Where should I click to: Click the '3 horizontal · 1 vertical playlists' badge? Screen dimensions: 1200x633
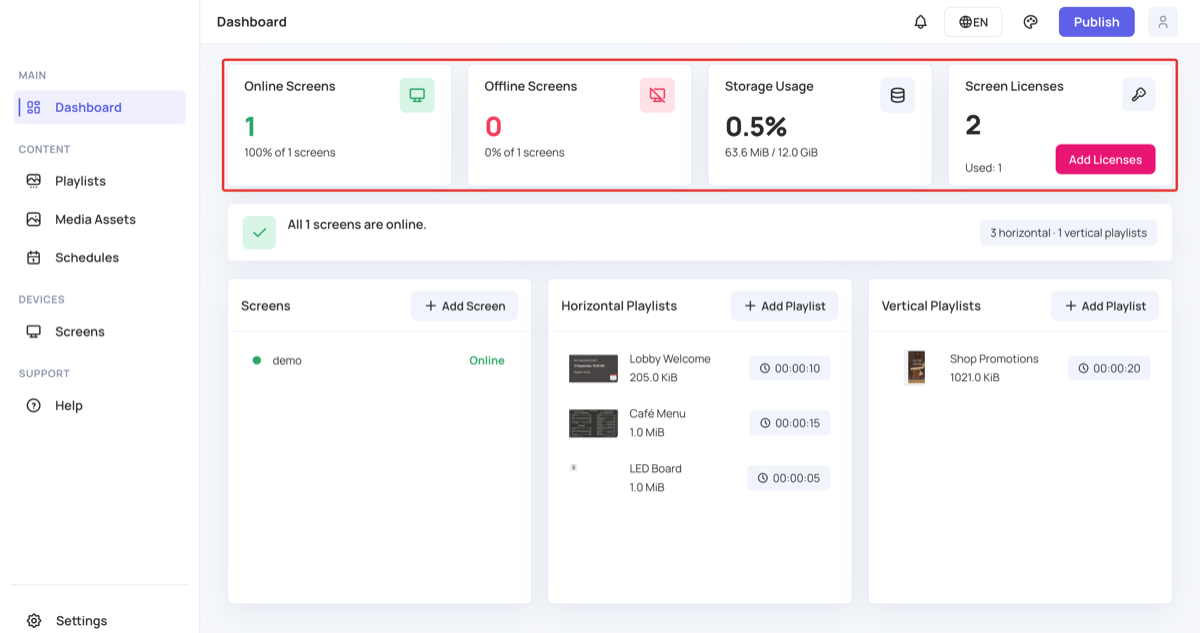pos(1068,233)
